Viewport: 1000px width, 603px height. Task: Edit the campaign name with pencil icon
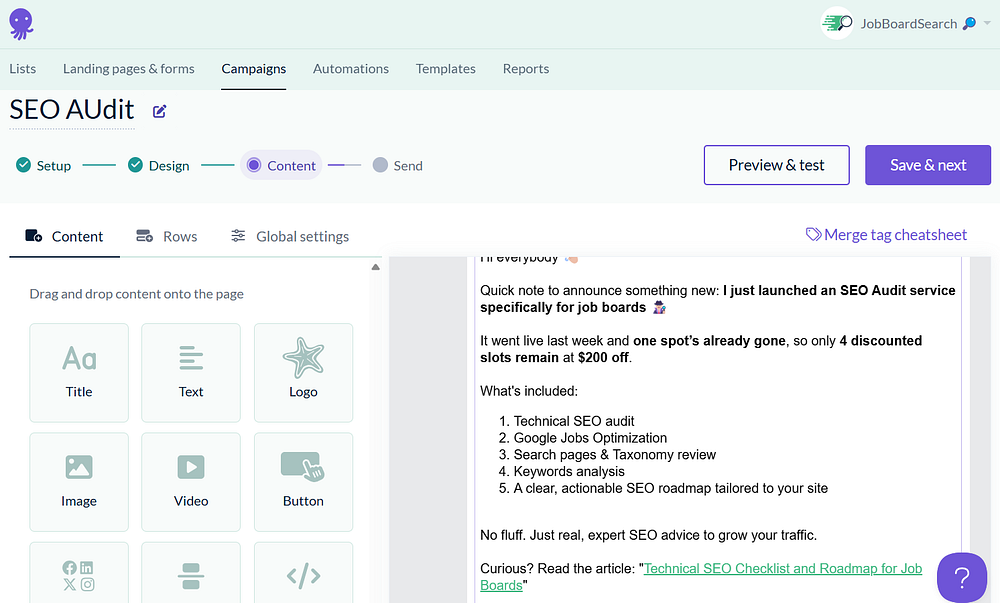pyautogui.click(x=160, y=111)
